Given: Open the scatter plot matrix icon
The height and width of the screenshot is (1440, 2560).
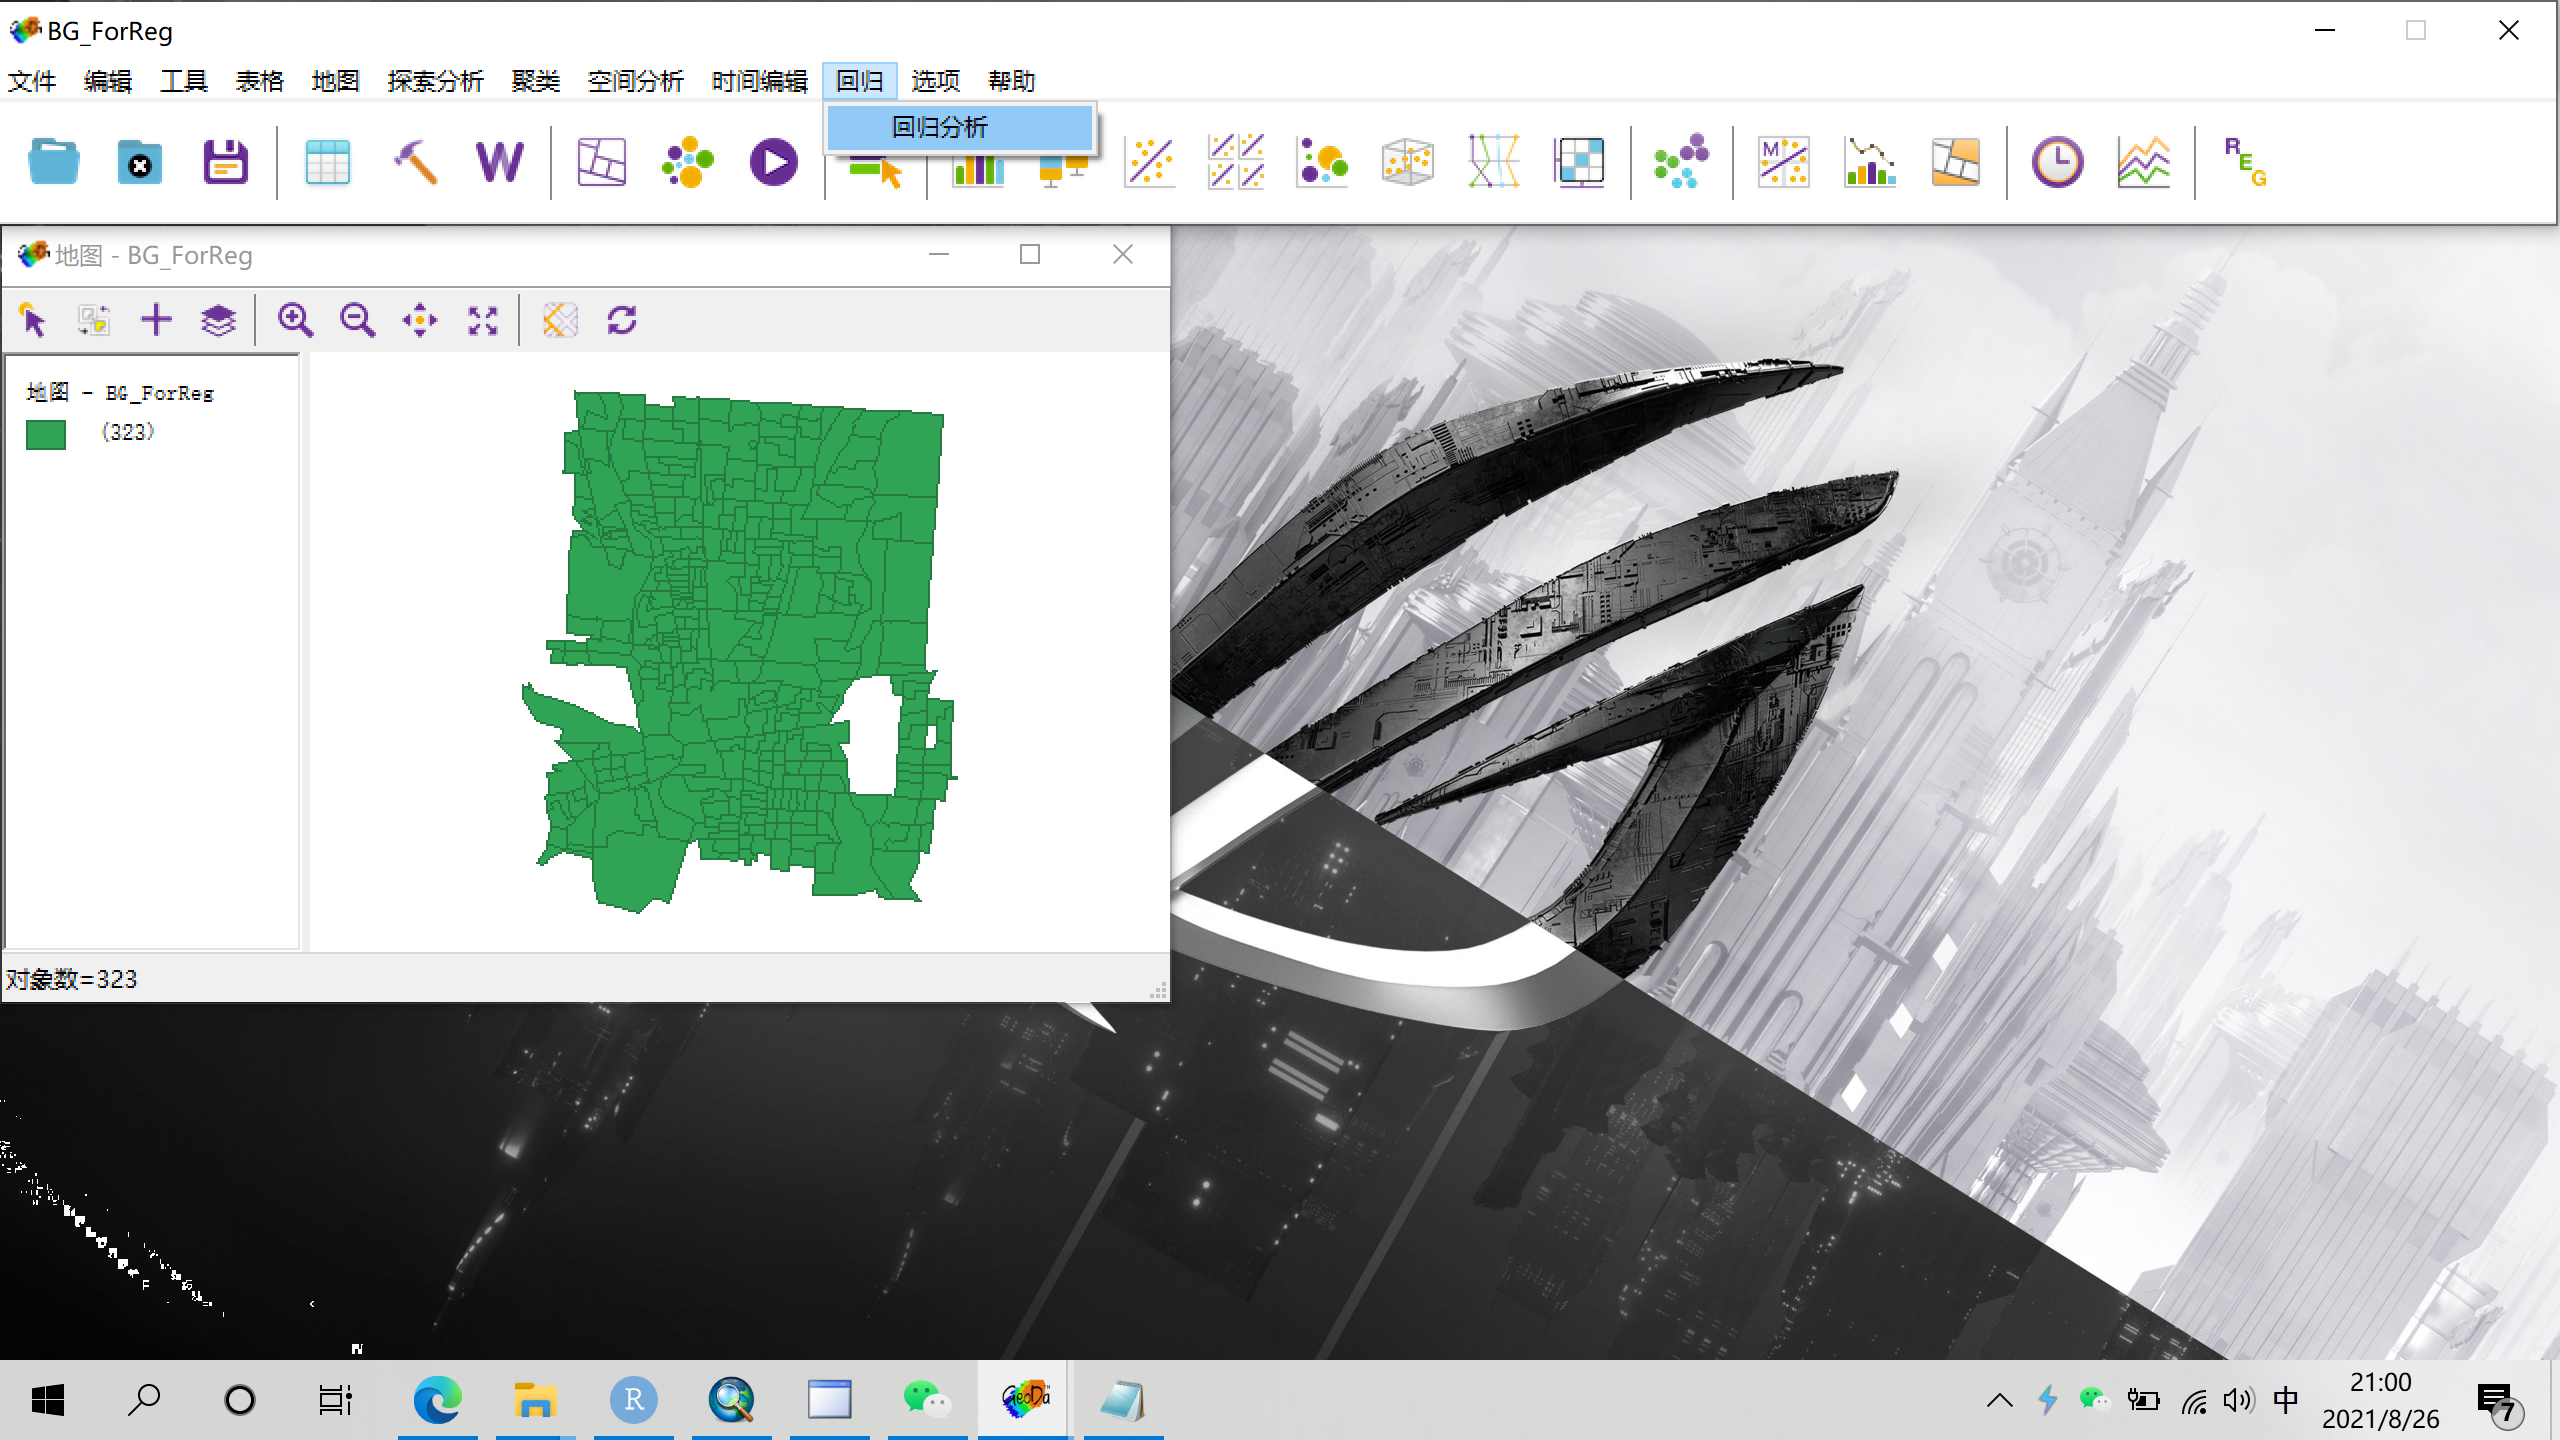Looking at the screenshot, I should [x=1236, y=162].
